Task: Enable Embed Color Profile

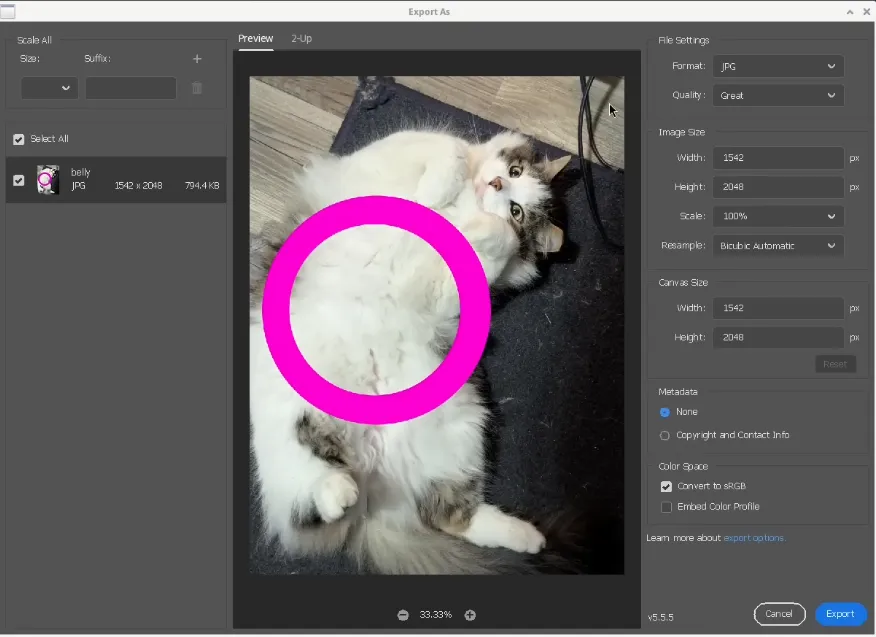Action: pos(666,507)
